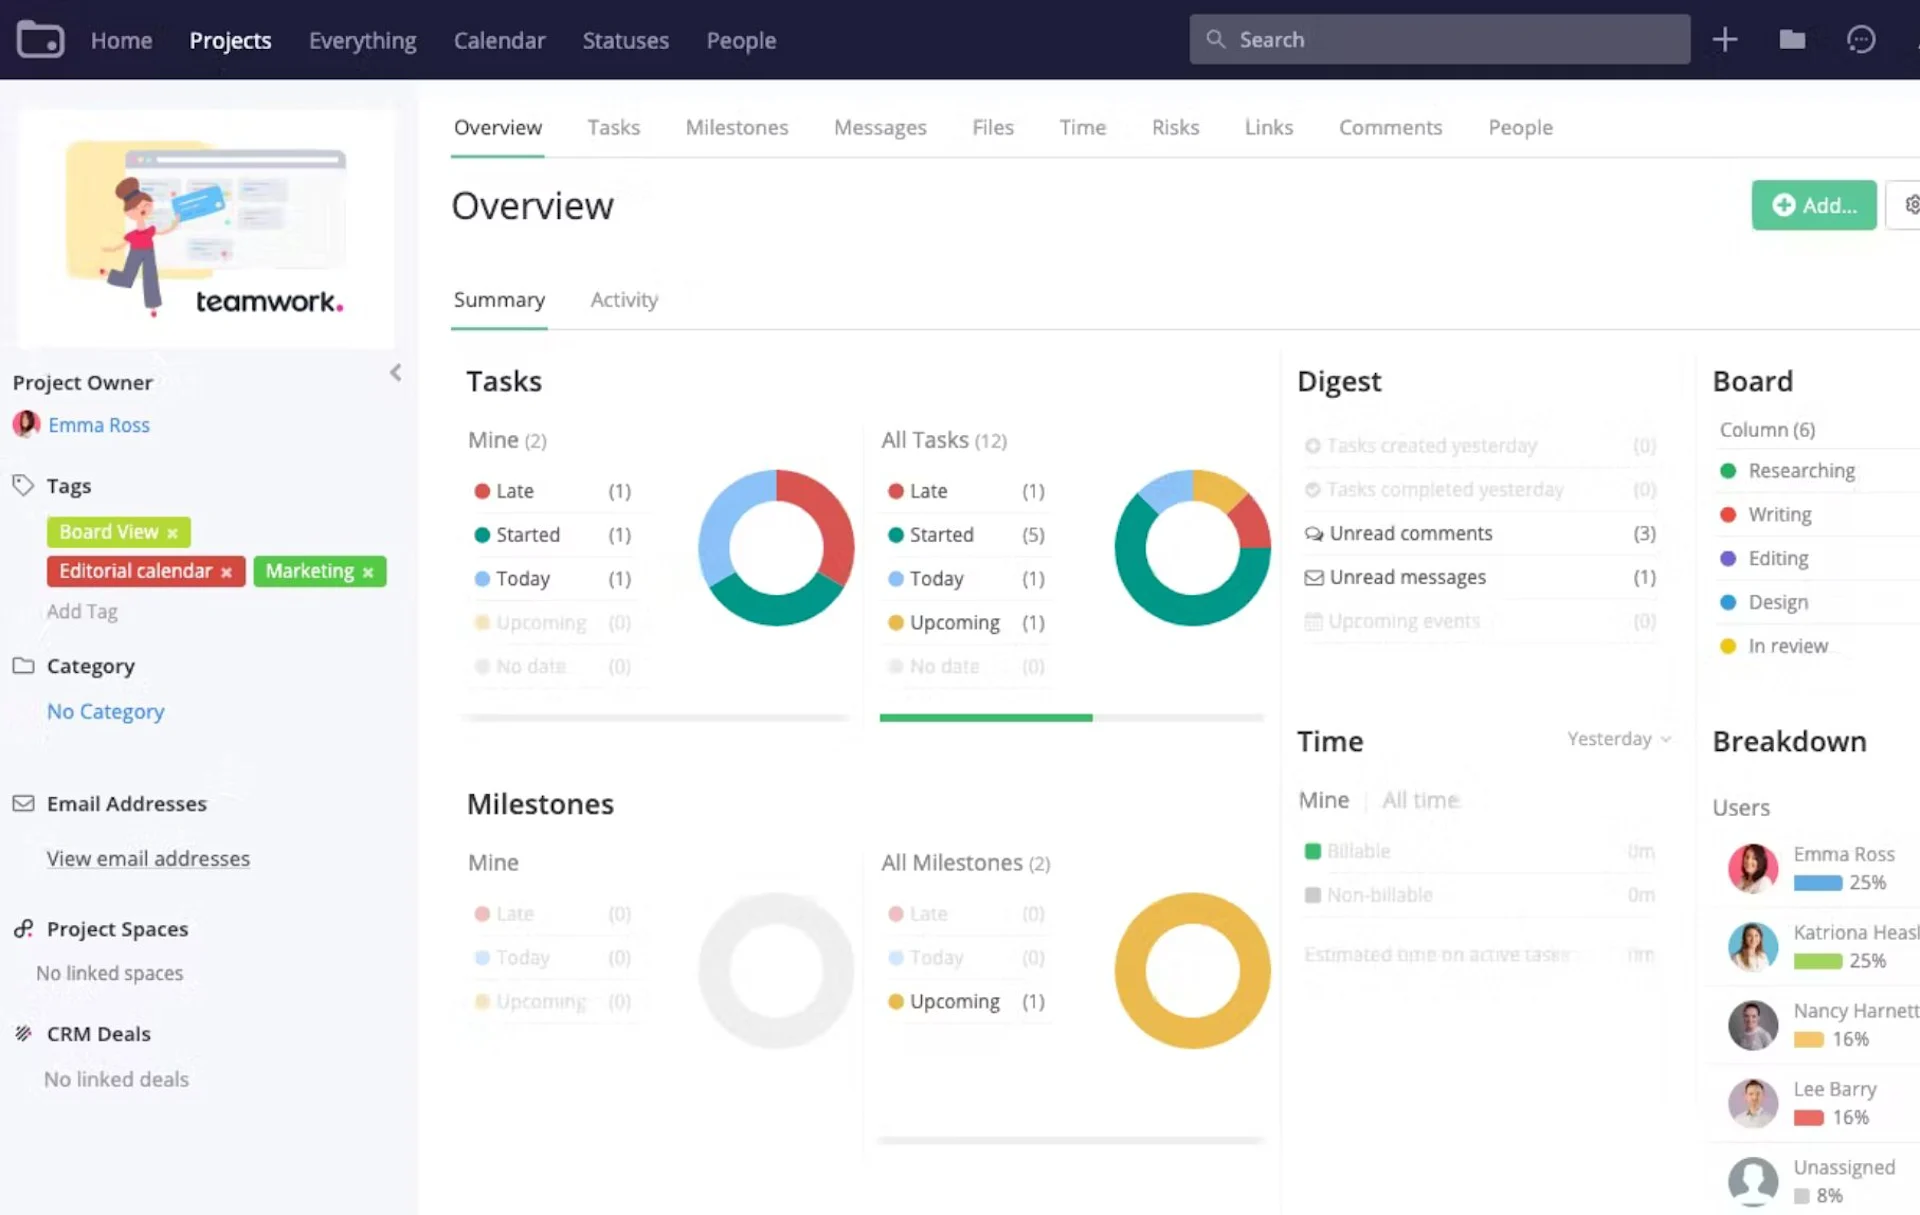The image size is (1920, 1215).
Task: Click Emma Ross's 25% progress bar
Action: (1820, 883)
